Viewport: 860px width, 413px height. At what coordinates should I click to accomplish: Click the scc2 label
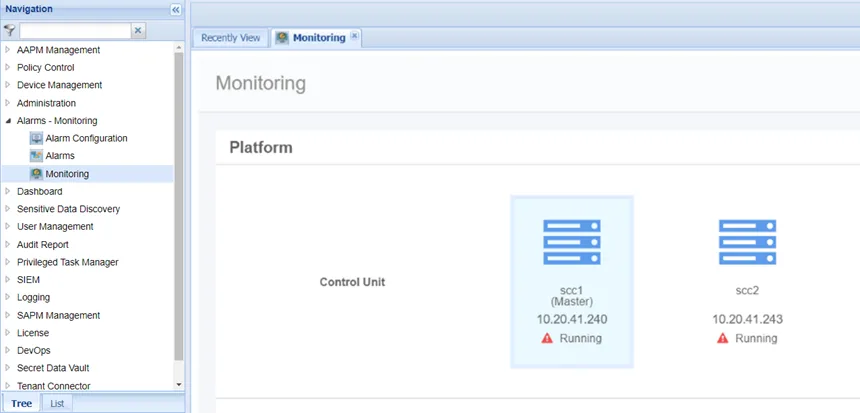(747, 291)
